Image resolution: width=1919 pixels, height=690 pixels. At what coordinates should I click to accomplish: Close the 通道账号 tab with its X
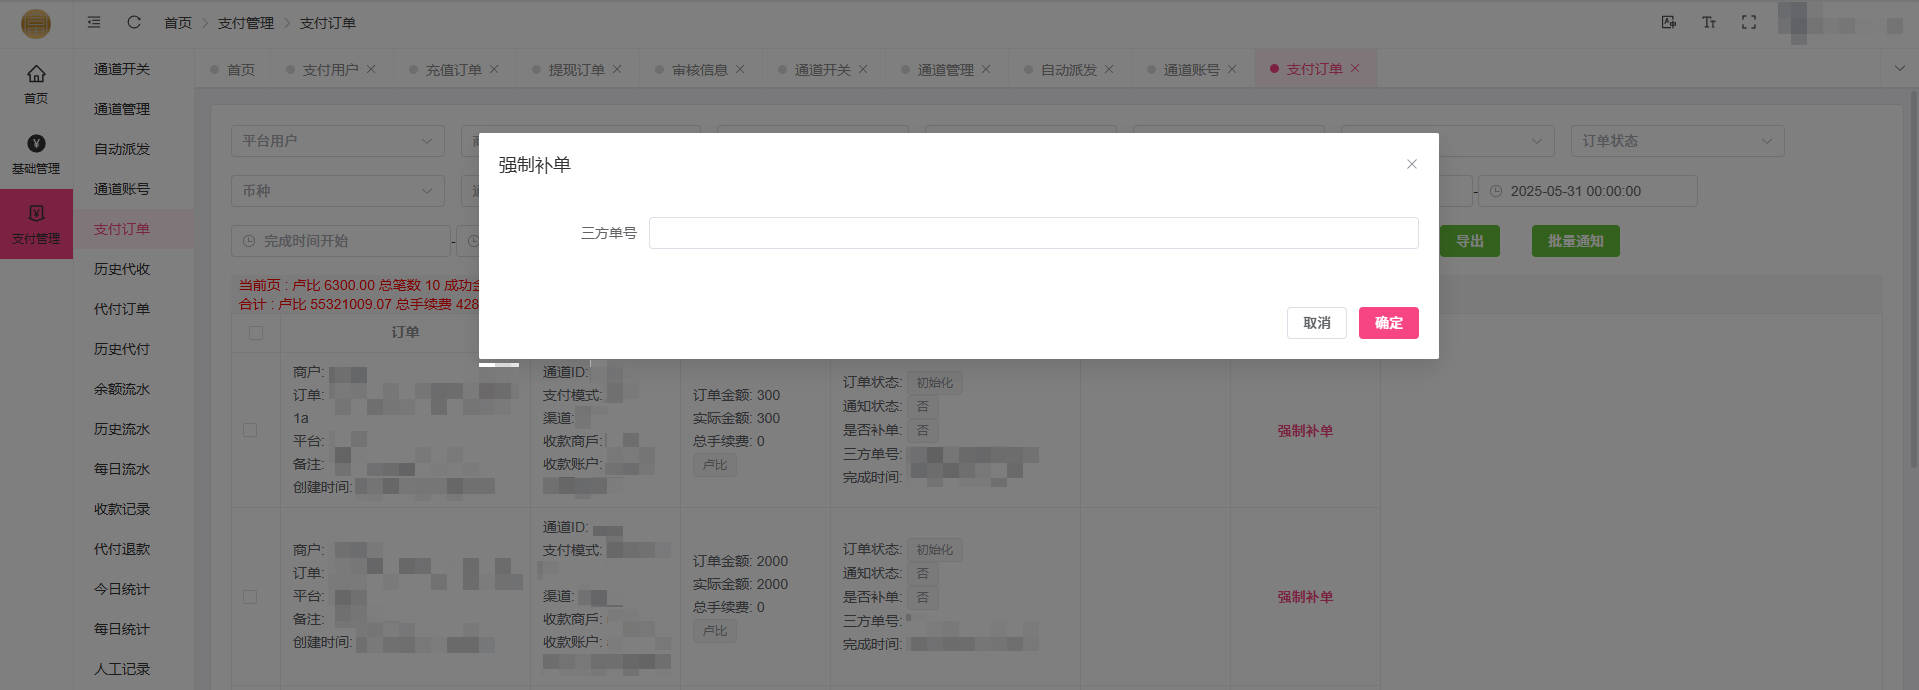coord(1232,69)
